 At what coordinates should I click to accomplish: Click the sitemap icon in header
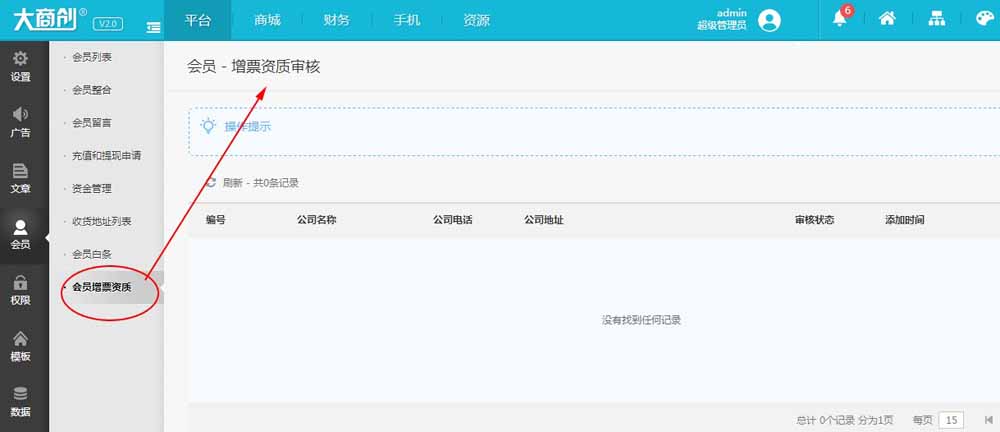(x=936, y=20)
